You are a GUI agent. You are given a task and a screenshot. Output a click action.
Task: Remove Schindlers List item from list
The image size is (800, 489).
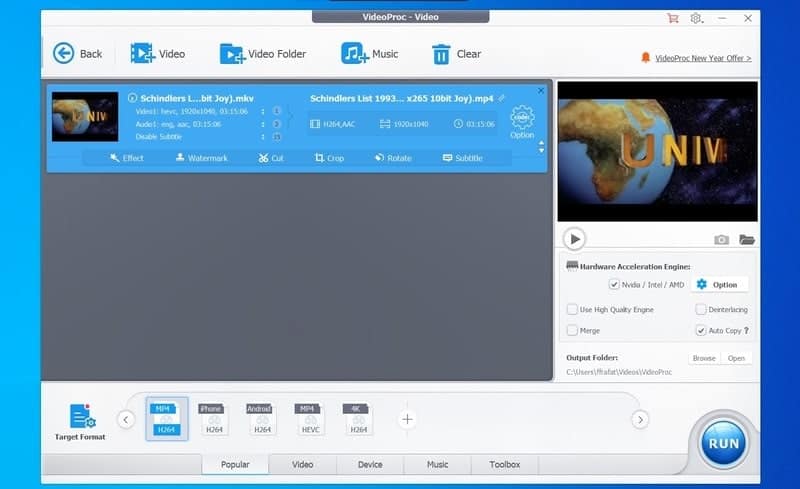pyautogui.click(x=541, y=91)
